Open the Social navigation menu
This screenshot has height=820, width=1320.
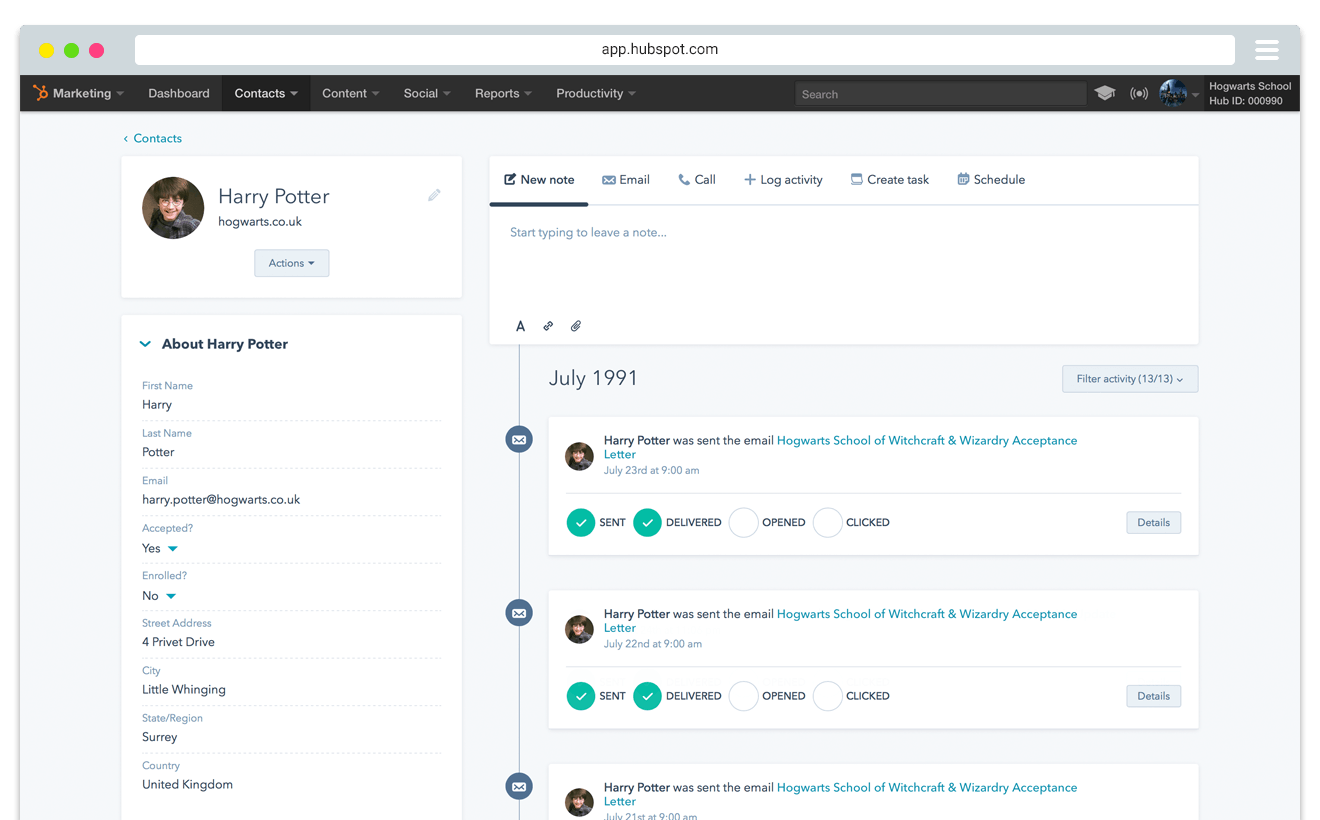click(427, 93)
